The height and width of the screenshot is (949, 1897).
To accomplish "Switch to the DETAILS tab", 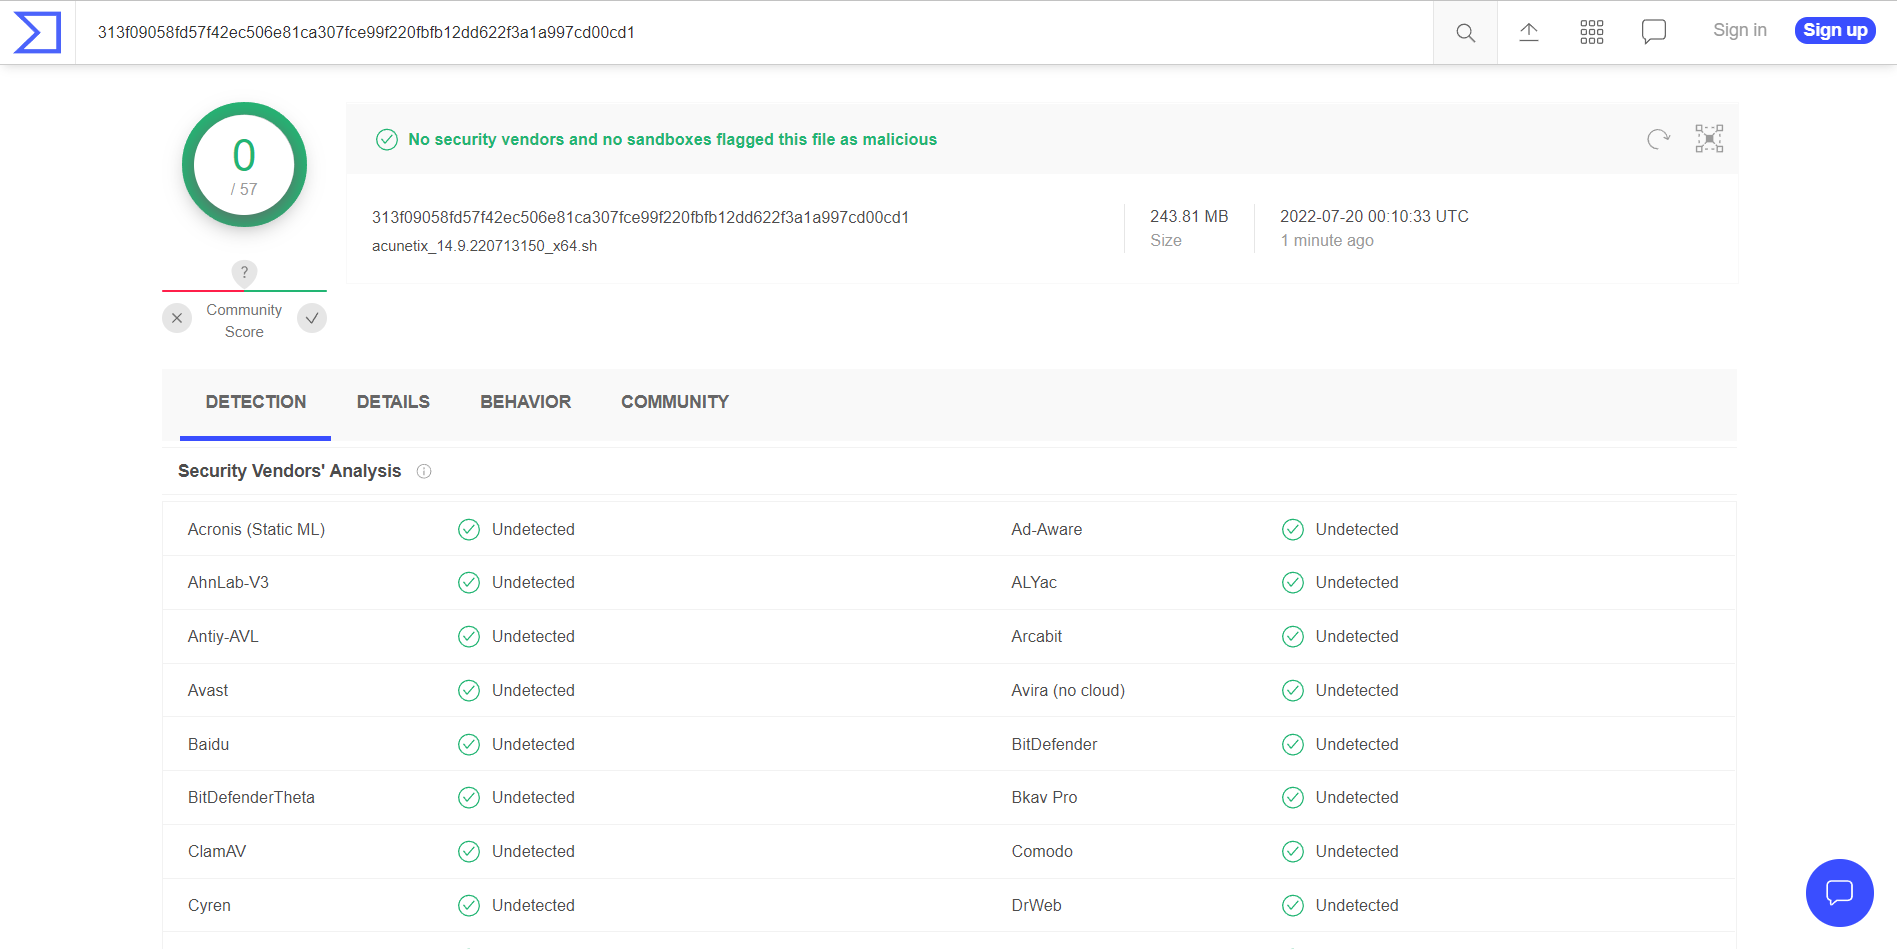I will 393,402.
